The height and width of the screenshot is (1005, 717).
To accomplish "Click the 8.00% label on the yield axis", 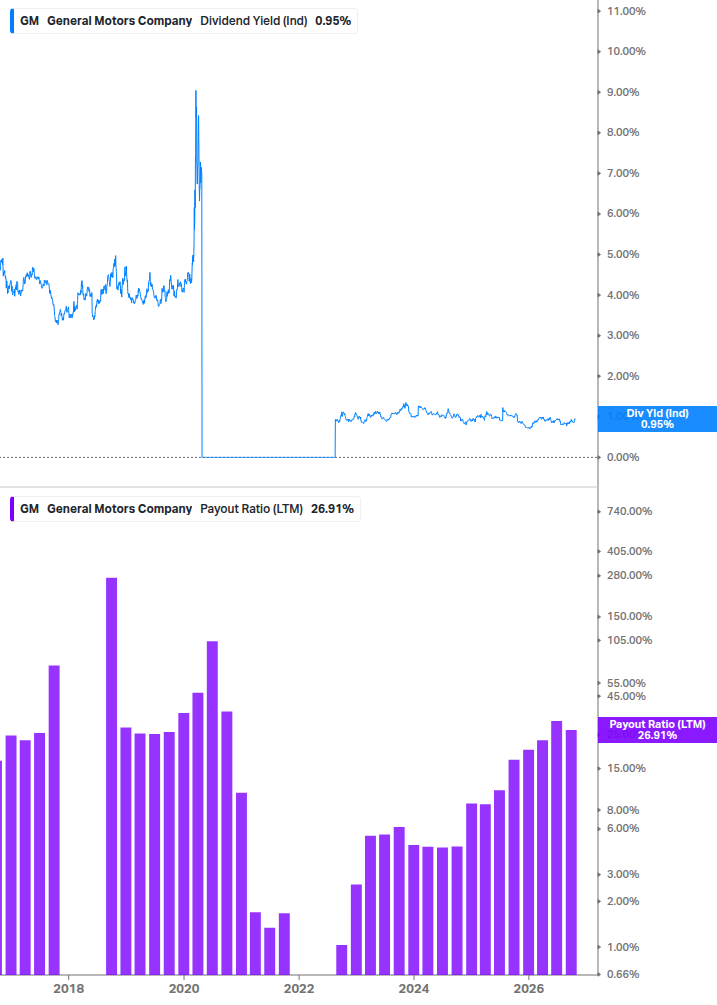I will [x=623, y=133].
